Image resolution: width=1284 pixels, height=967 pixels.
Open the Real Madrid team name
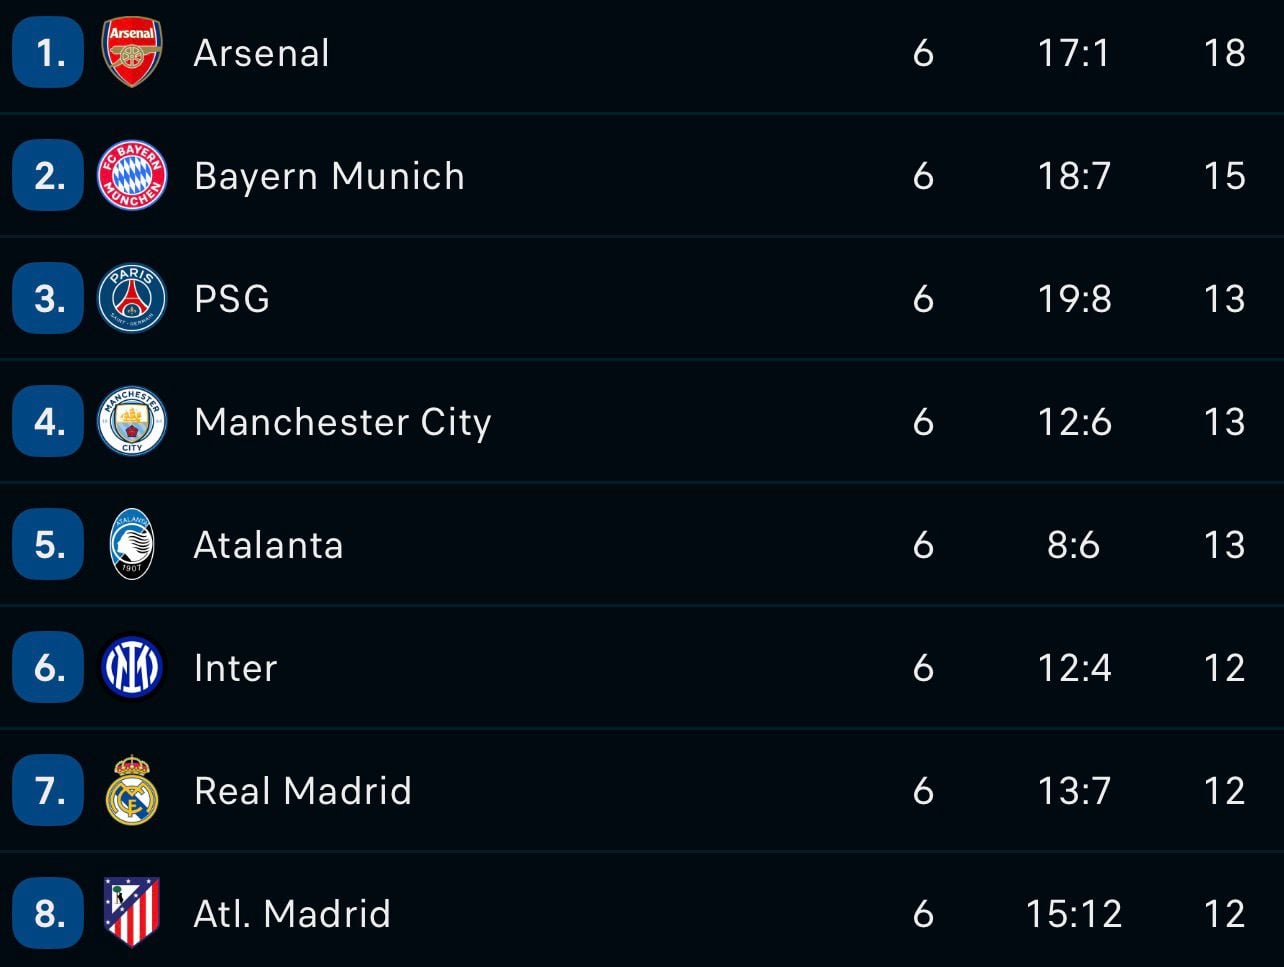tap(303, 791)
